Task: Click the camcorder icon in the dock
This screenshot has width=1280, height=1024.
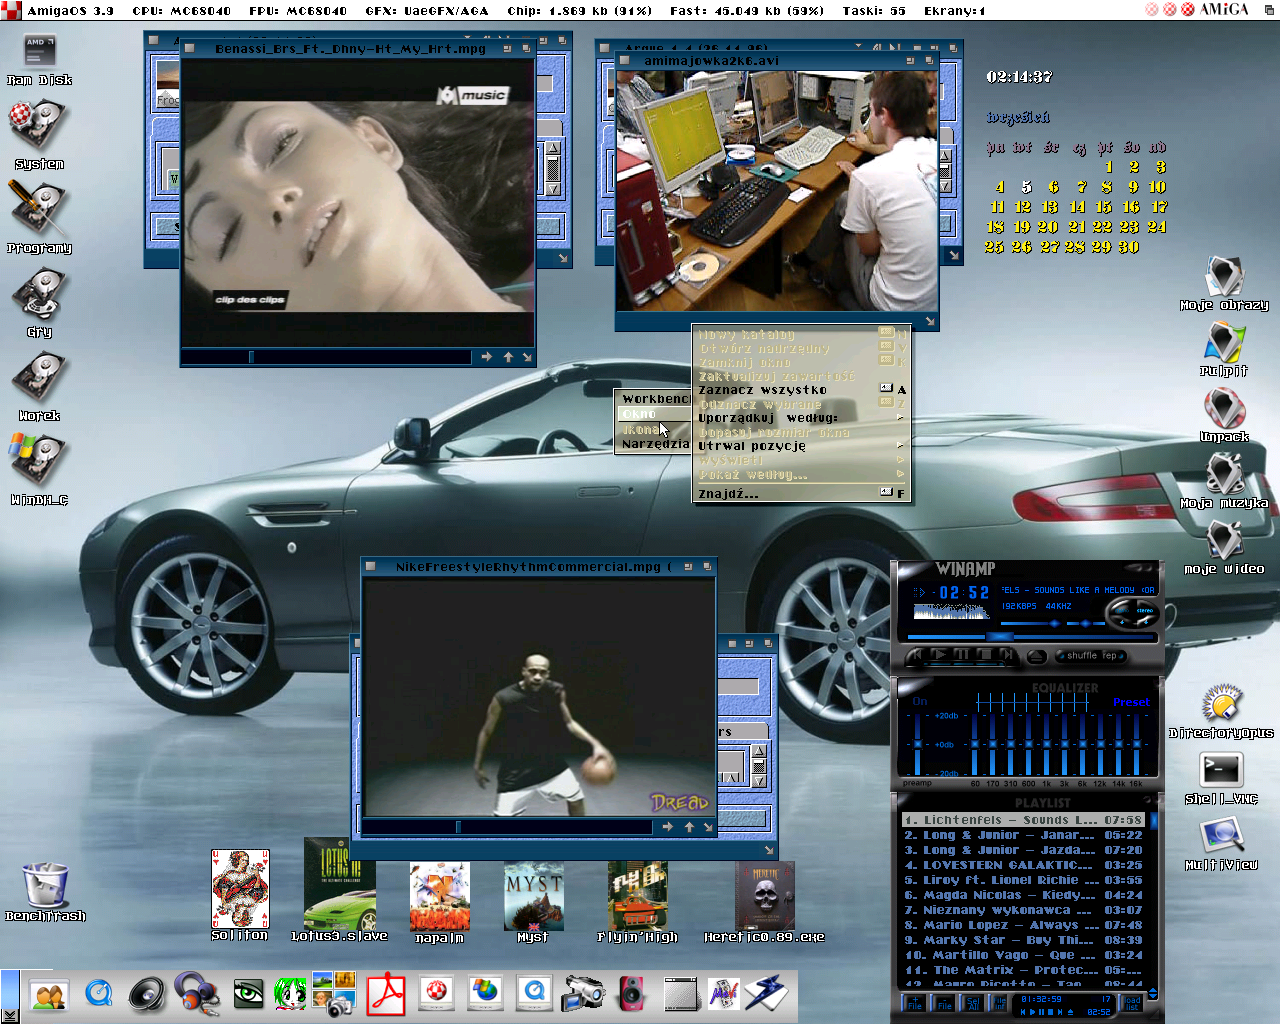Action: pos(583,994)
